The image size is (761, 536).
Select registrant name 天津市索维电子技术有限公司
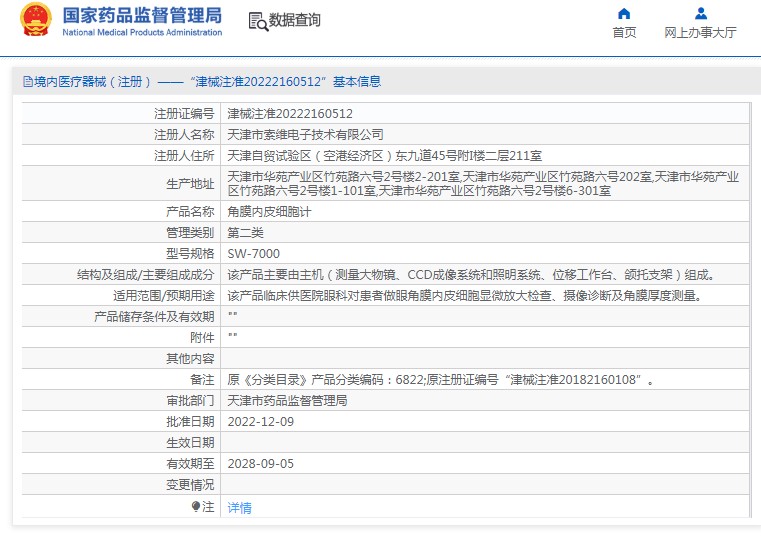point(305,134)
